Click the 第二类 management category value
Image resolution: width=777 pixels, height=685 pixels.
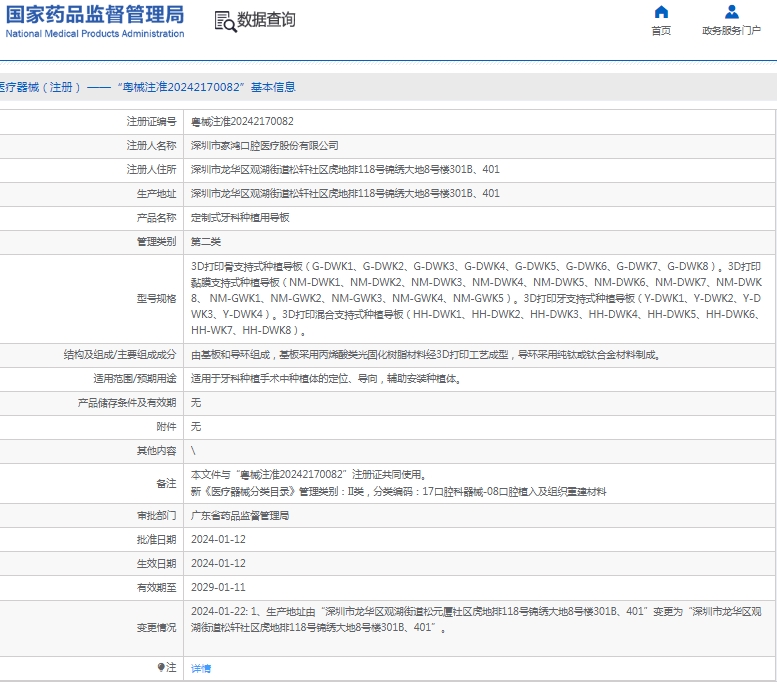pyautogui.click(x=206, y=242)
